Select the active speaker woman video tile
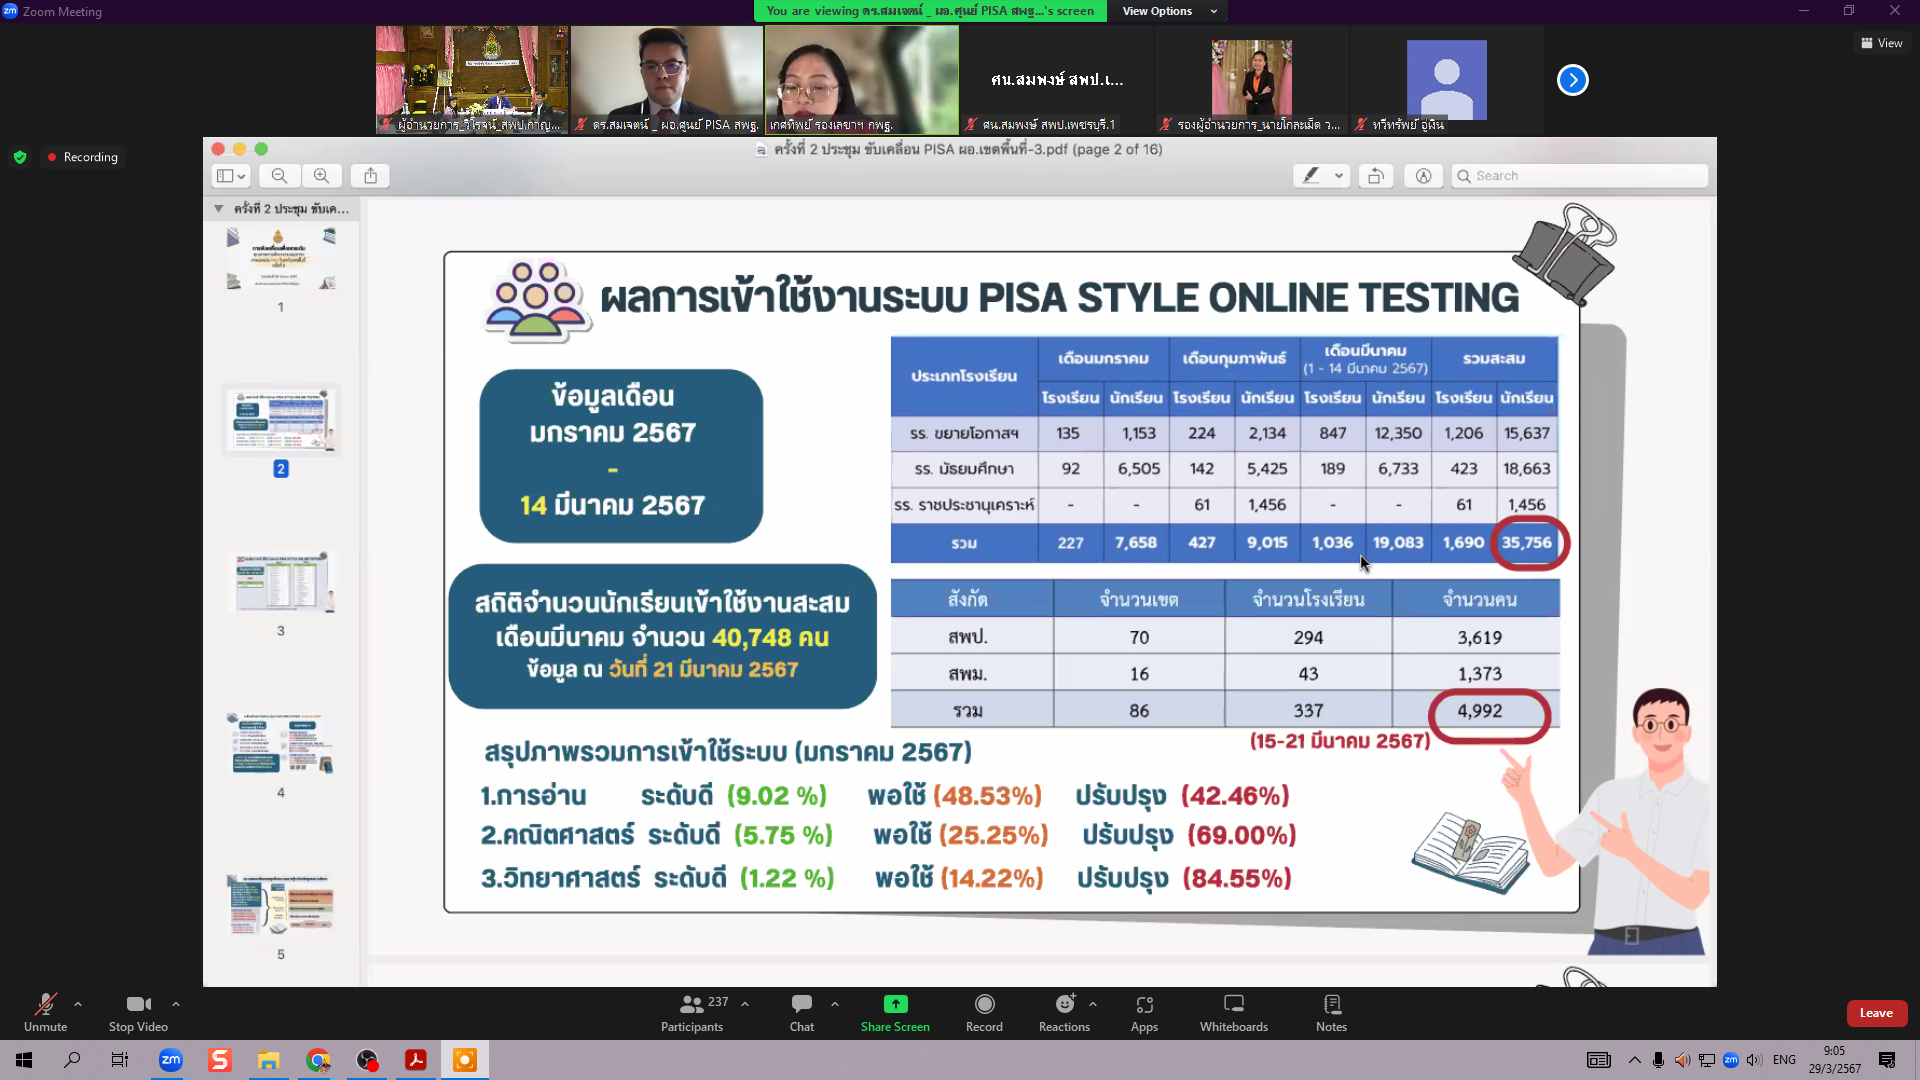 click(862, 80)
